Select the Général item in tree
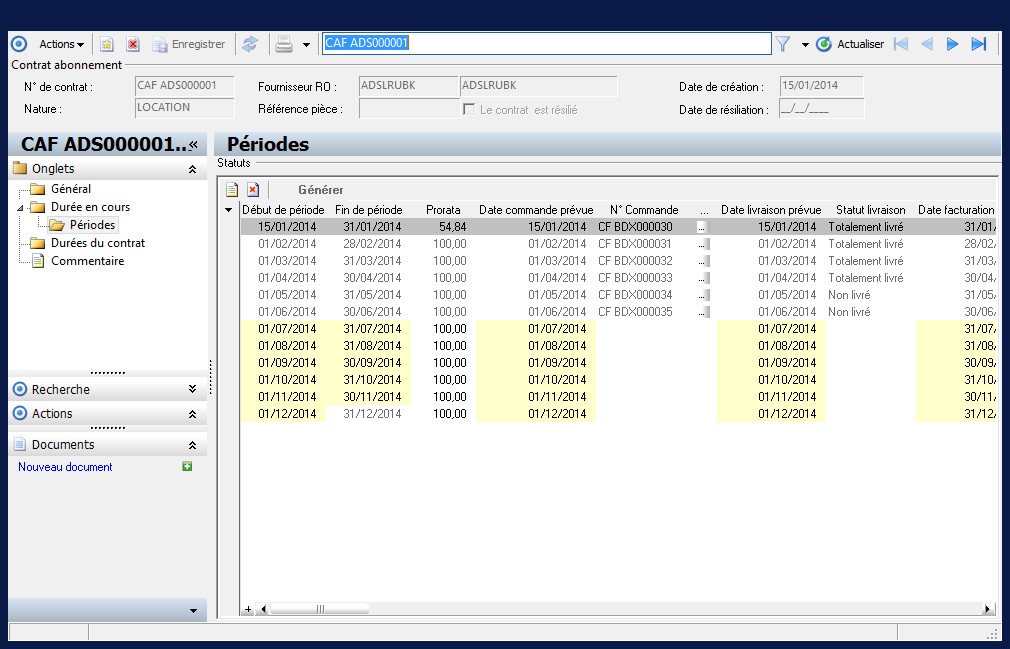The width and height of the screenshot is (1010, 649). [x=71, y=189]
